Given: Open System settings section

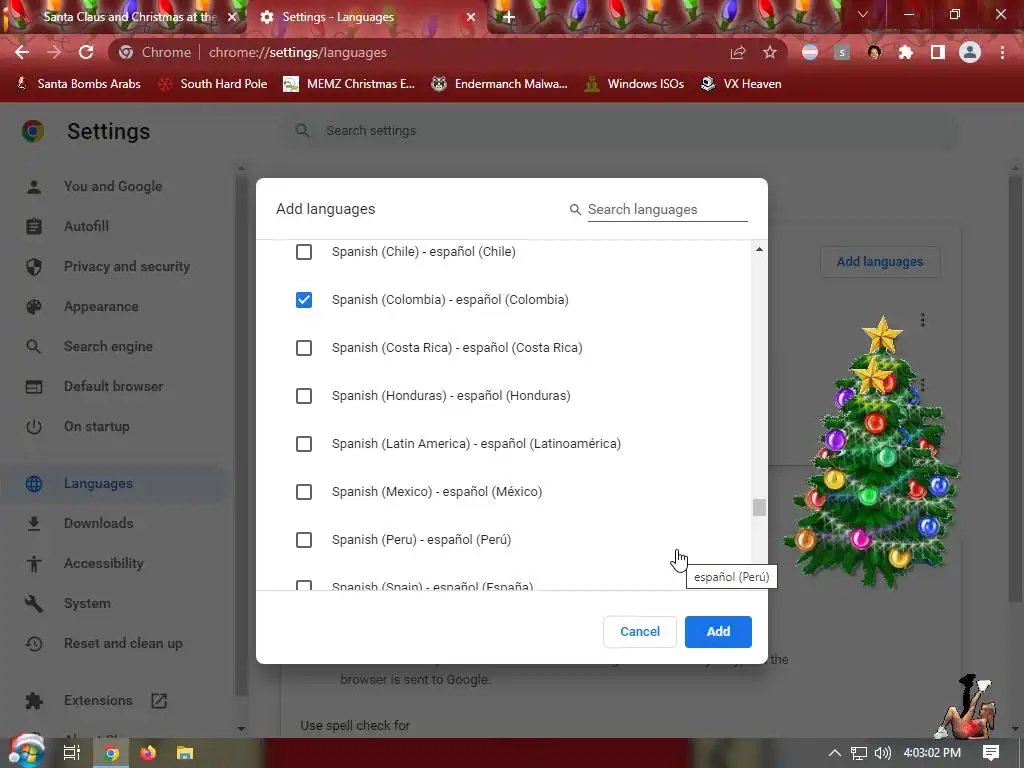Looking at the screenshot, I should (x=87, y=603).
